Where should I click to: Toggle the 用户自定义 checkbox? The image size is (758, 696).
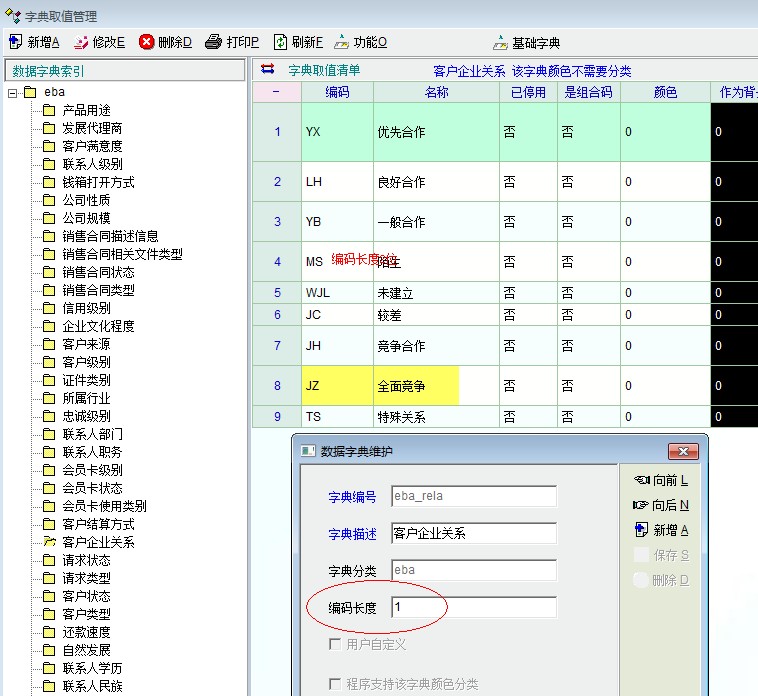[x=335, y=645]
